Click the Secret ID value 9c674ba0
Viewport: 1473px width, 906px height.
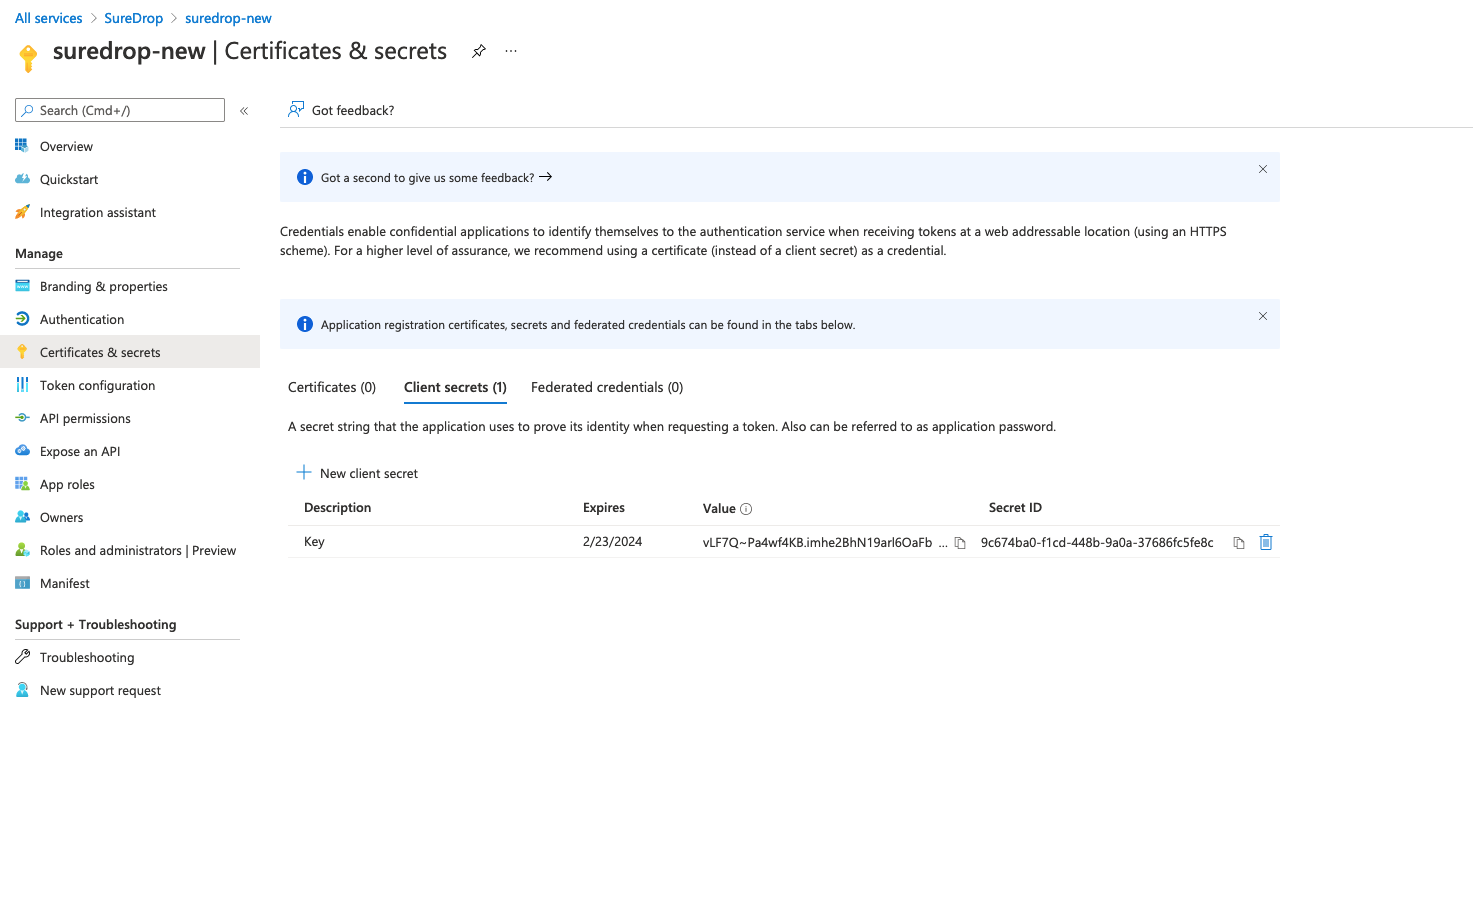1097,543
